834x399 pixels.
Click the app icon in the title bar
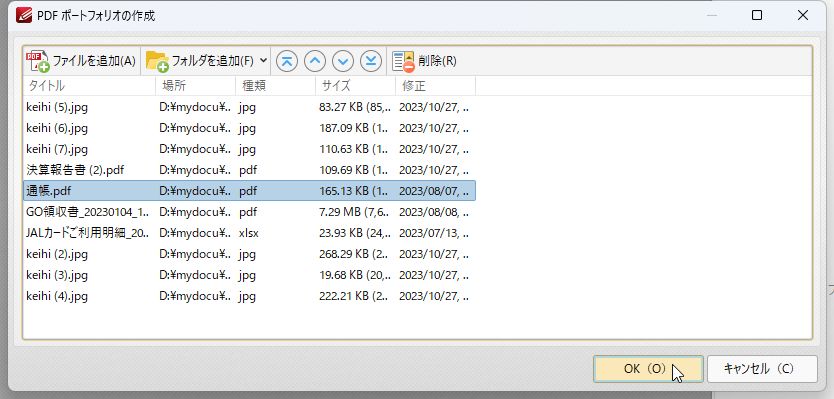click(24, 16)
